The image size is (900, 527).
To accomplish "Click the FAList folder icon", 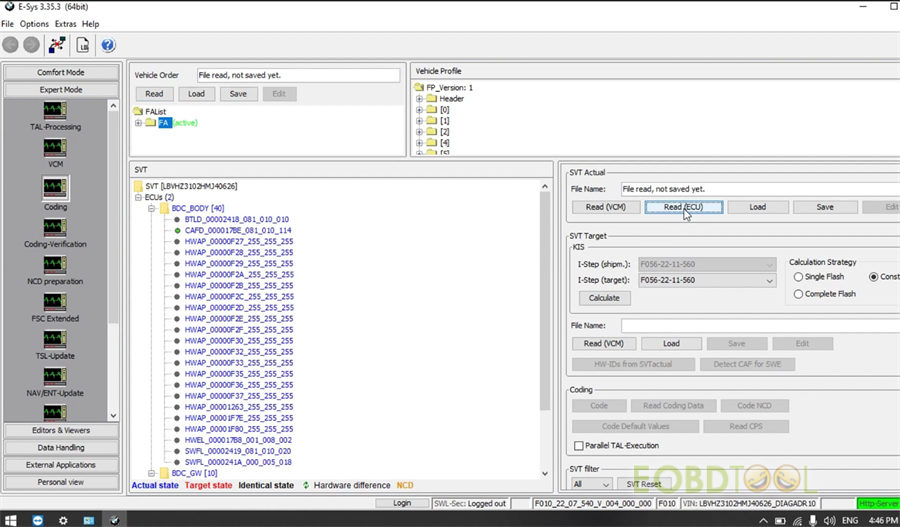I will tap(138, 111).
